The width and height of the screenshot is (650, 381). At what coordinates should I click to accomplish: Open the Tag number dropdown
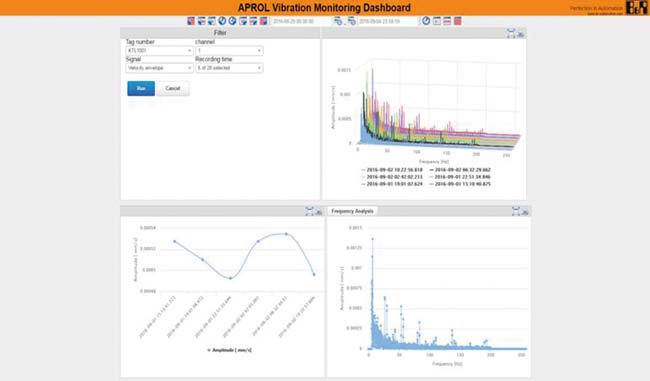tap(159, 51)
